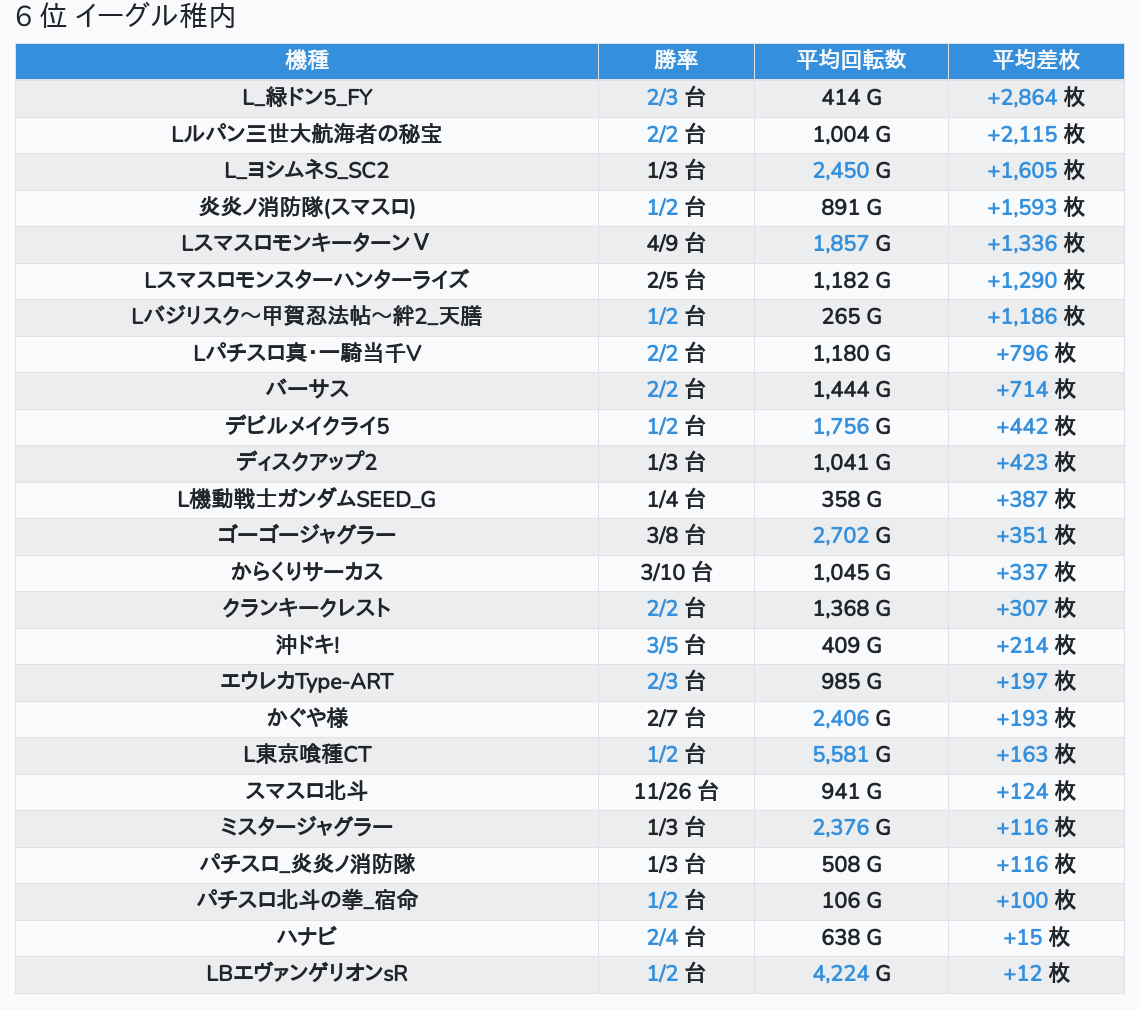Select the +796 枚 value
The width and height of the screenshot is (1140, 1010).
tap(1036, 353)
